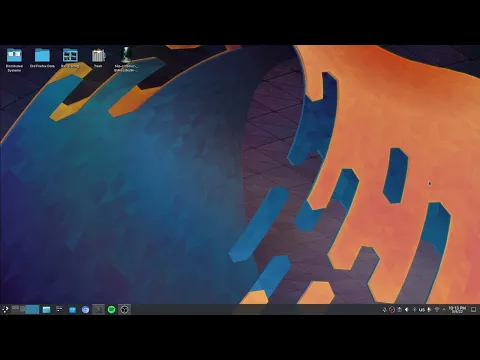Open the Bluetooth tray icon
Viewport: 480px width, 360px height.
pyautogui.click(x=414, y=310)
